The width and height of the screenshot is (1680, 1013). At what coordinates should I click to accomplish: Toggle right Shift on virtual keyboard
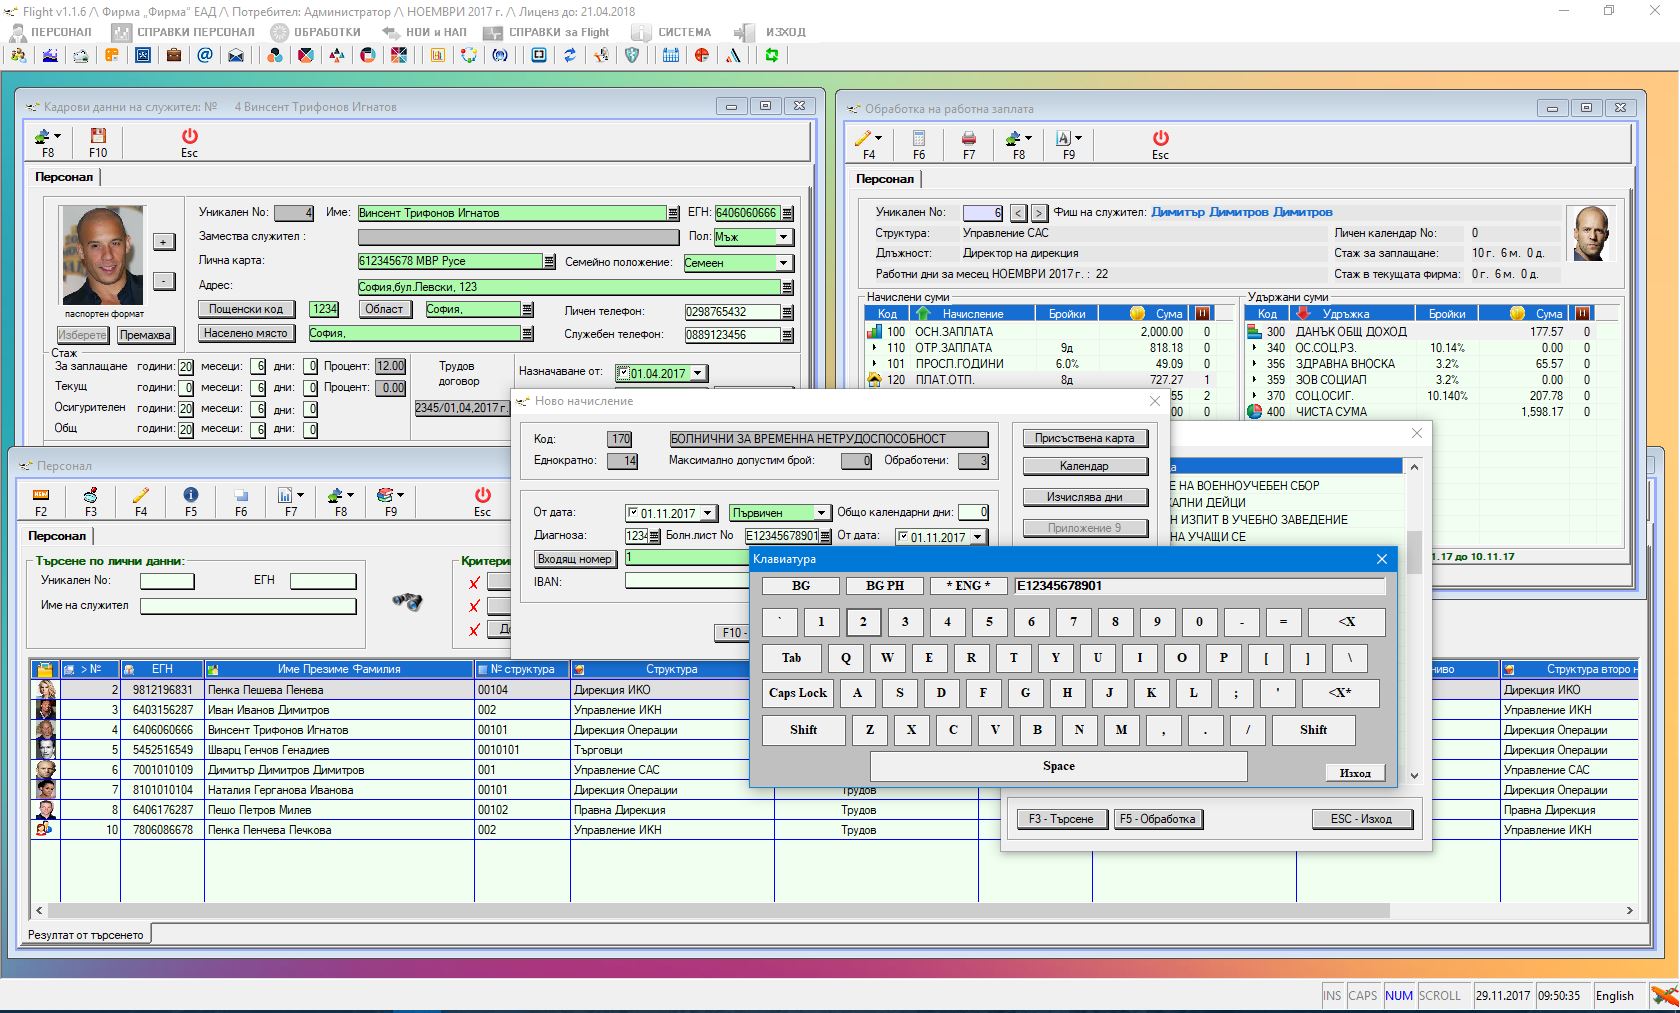coord(1314,730)
